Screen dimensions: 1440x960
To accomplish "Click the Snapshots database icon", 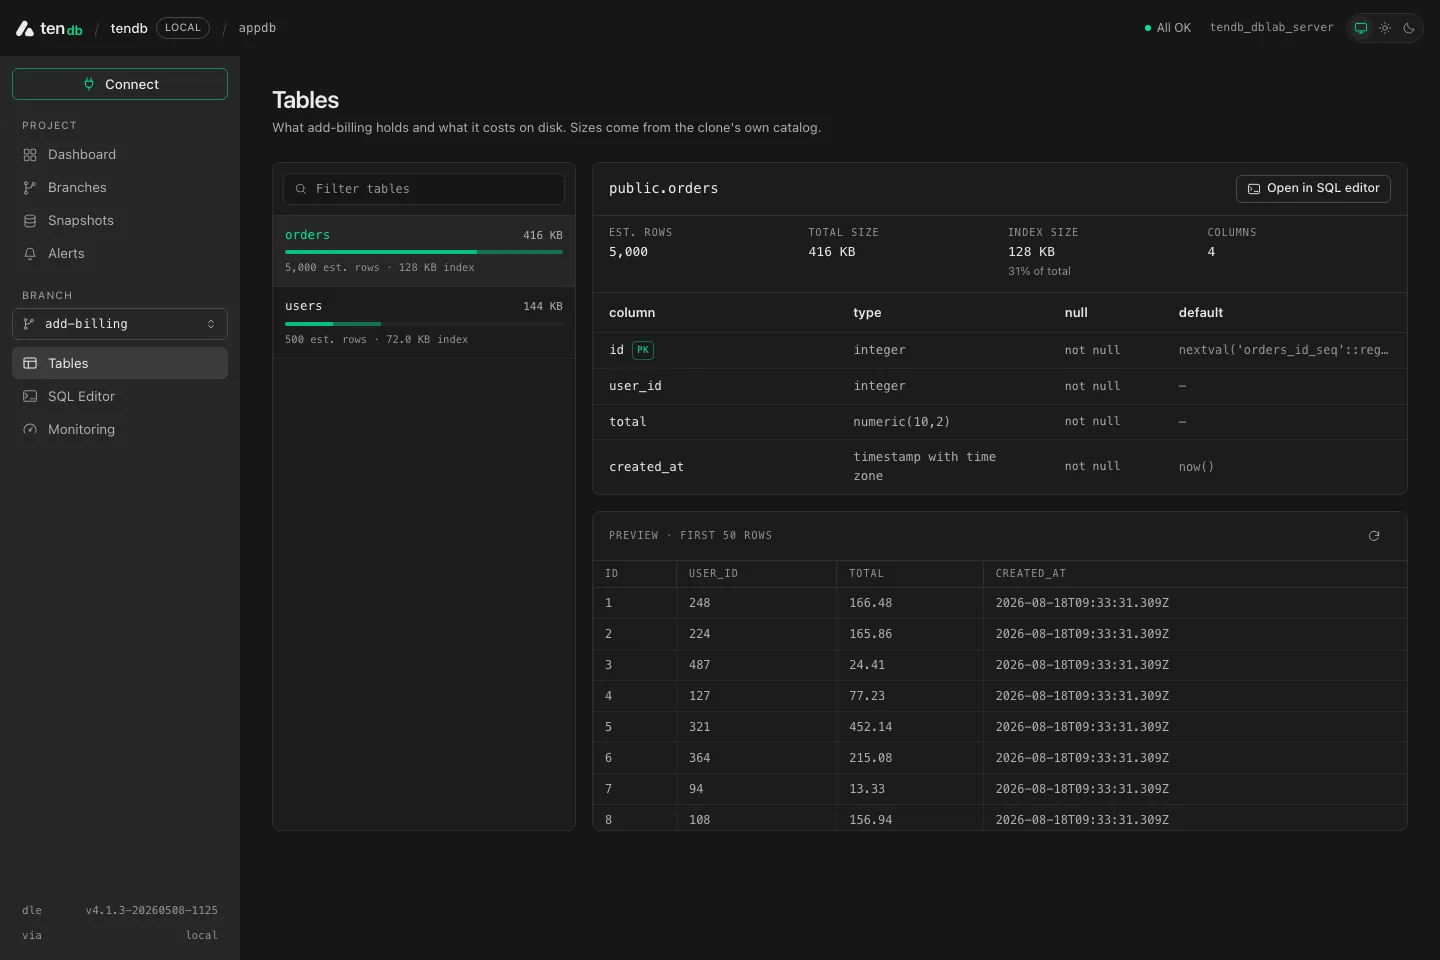I will click(x=30, y=221).
